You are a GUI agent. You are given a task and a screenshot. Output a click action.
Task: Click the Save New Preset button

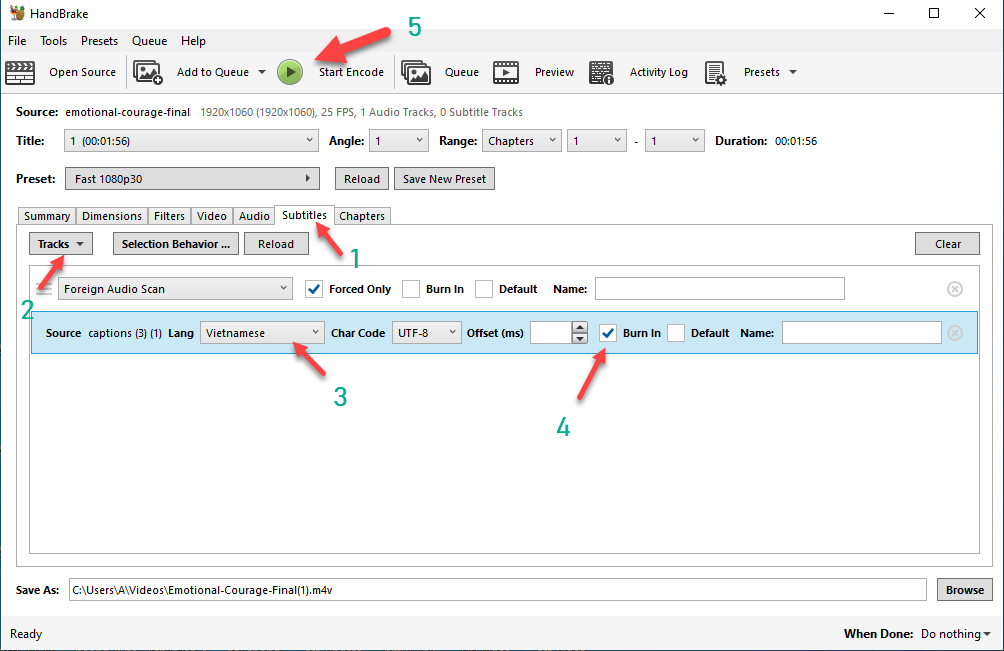pyautogui.click(x=444, y=179)
